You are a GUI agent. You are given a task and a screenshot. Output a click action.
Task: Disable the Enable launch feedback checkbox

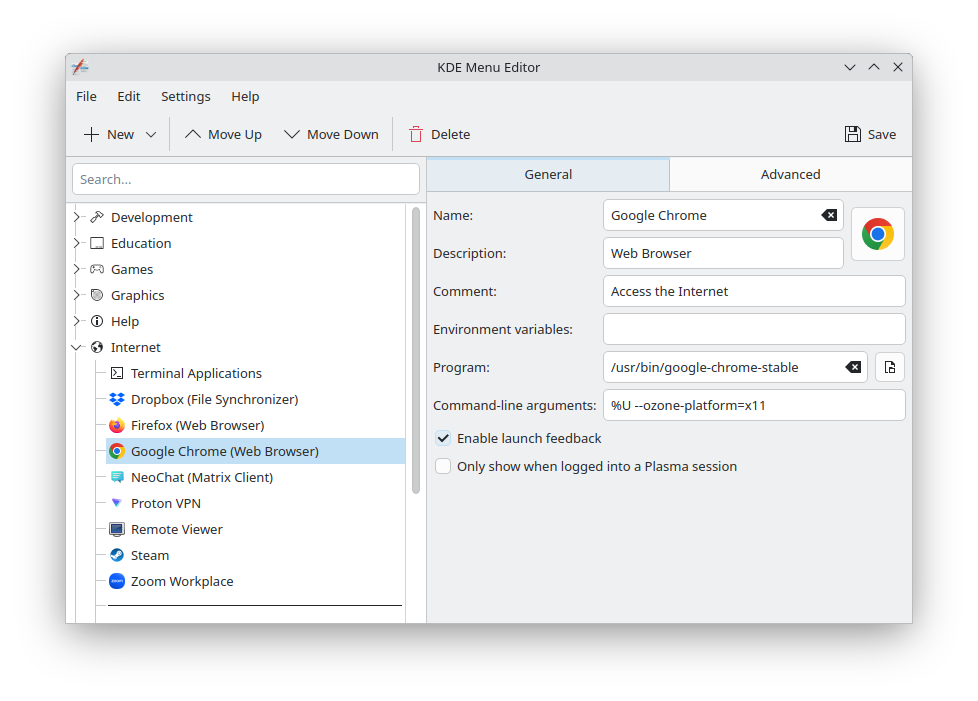click(x=443, y=438)
